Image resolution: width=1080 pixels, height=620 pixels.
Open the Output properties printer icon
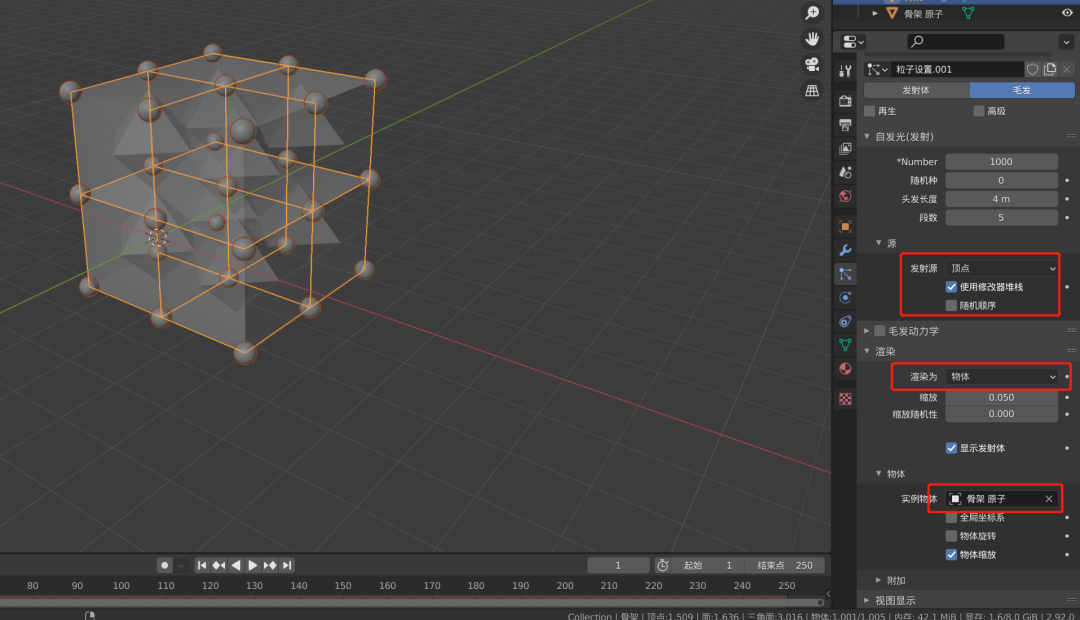click(x=845, y=125)
